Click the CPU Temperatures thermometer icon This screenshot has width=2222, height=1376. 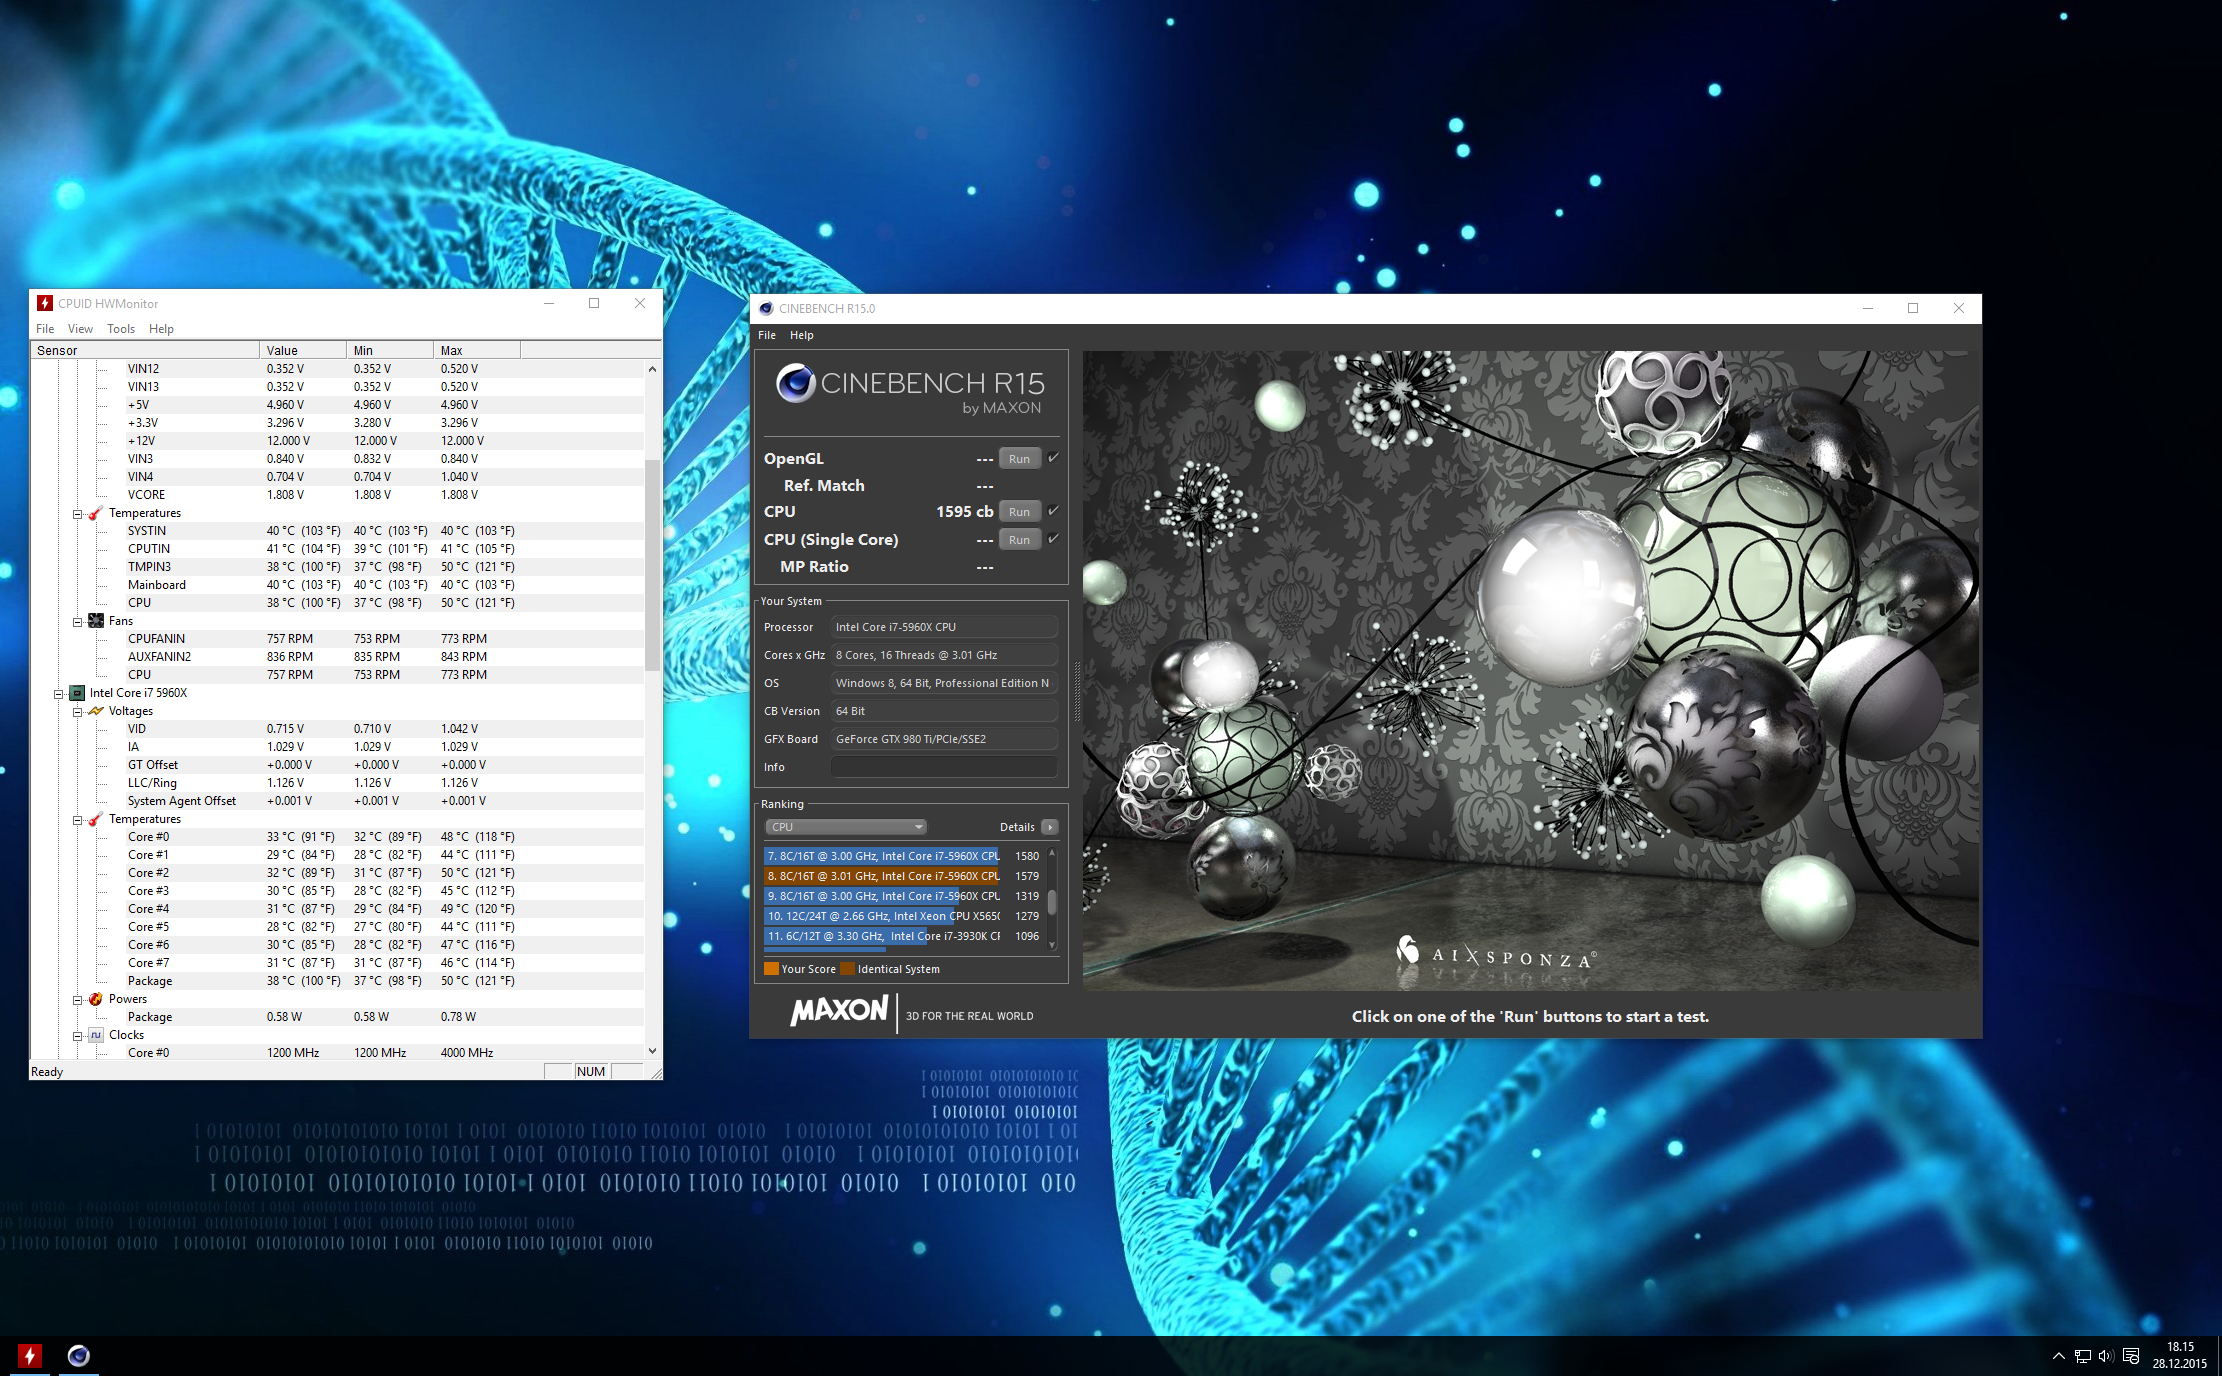[96, 819]
